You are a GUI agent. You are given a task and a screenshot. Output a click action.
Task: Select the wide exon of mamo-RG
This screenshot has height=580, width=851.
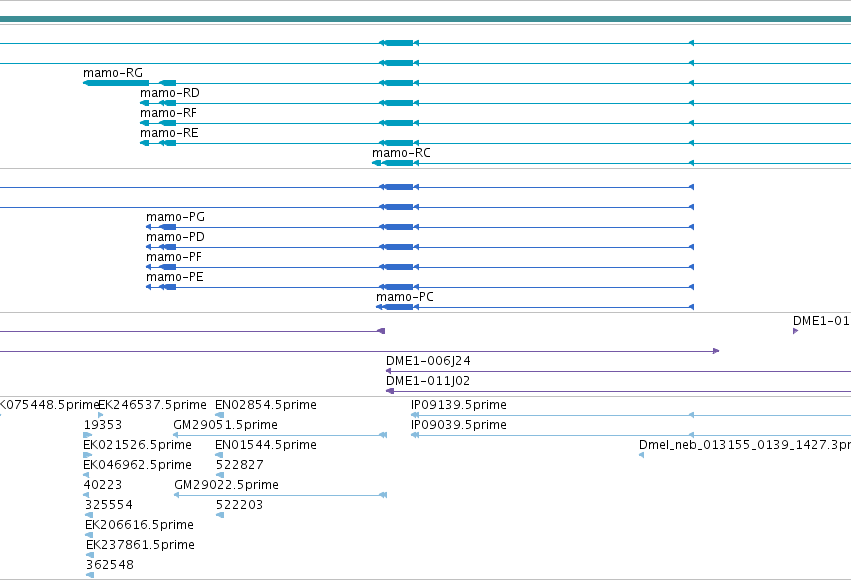(x=116, y=83)
